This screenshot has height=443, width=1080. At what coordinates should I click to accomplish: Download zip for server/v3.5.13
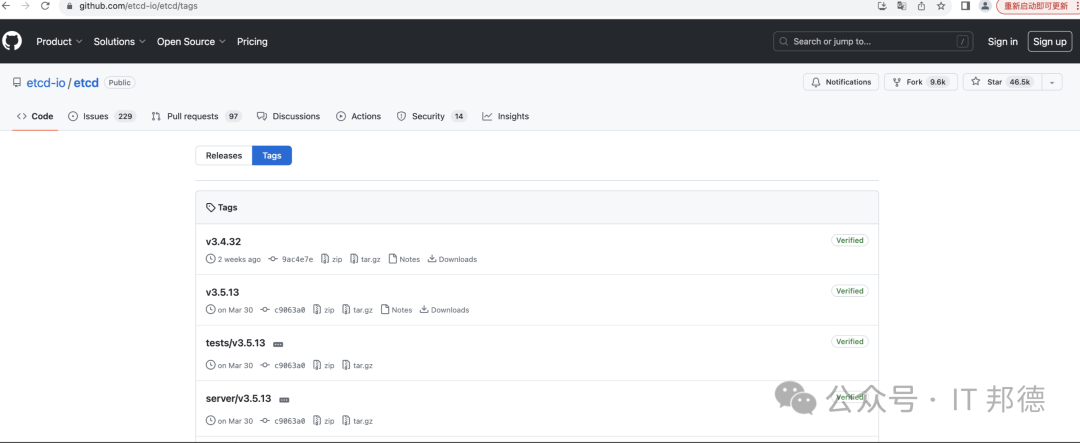point(323,421)
